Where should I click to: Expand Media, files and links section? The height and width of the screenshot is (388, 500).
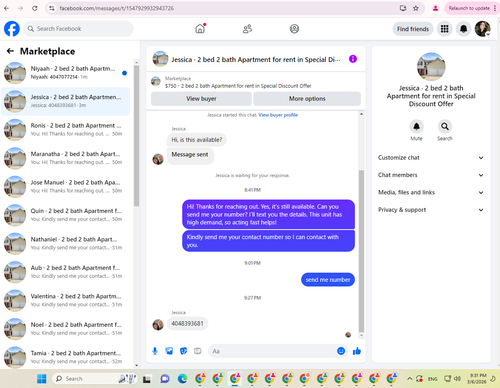pos(431,192)
